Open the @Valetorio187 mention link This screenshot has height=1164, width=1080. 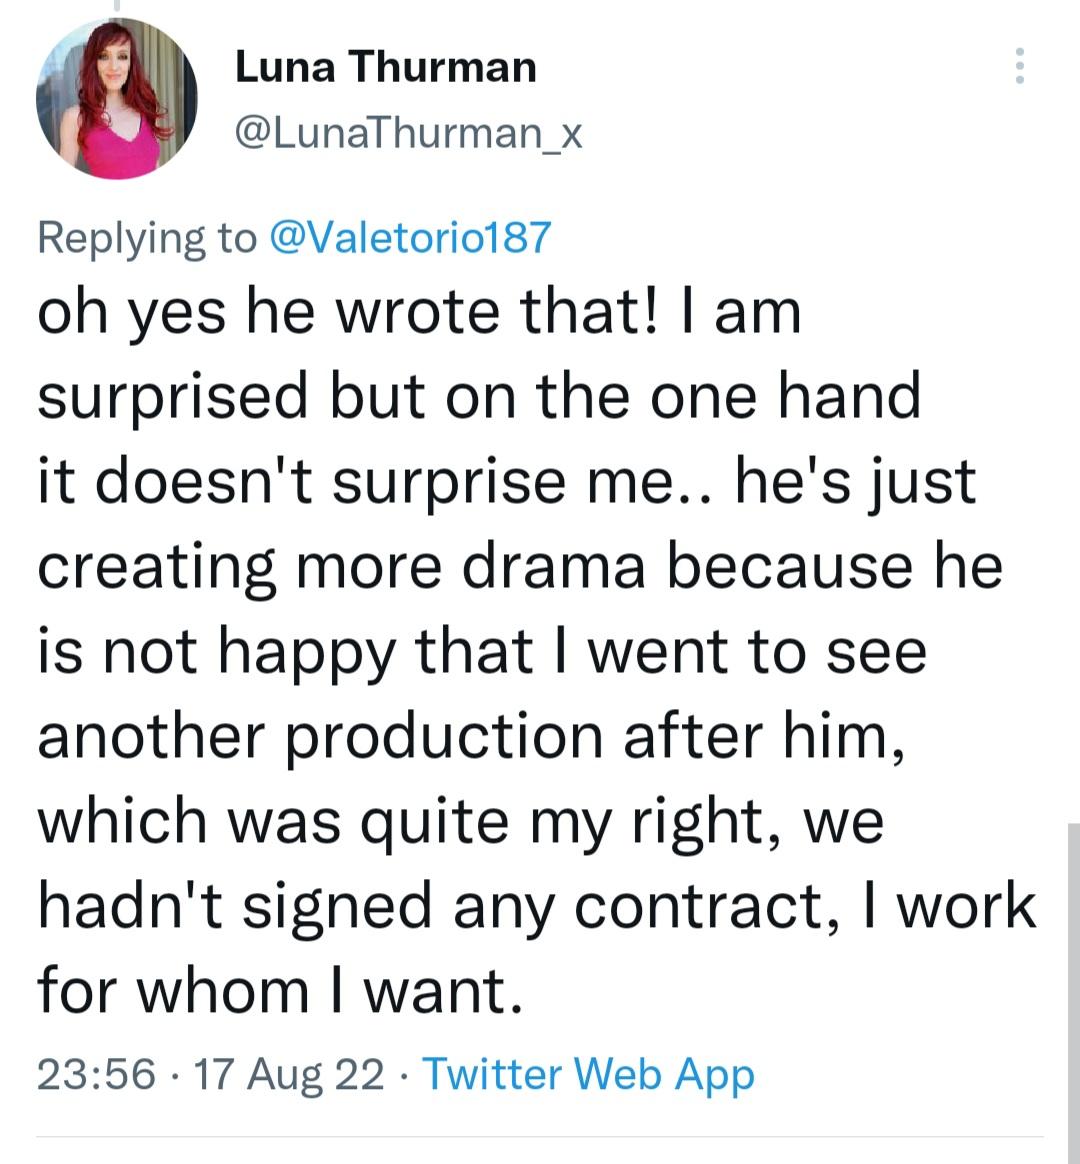point(411,237)
